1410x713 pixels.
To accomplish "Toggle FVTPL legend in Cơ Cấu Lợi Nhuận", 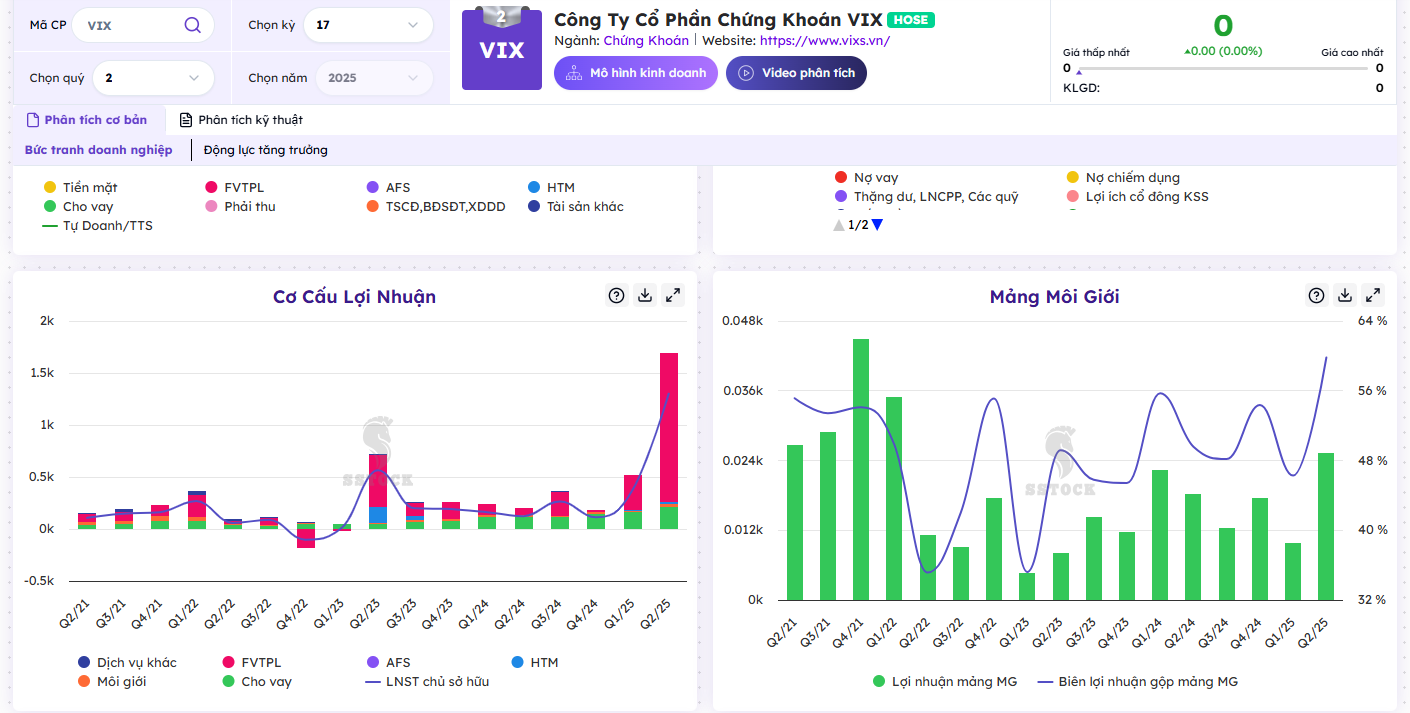I will point(251,662).
